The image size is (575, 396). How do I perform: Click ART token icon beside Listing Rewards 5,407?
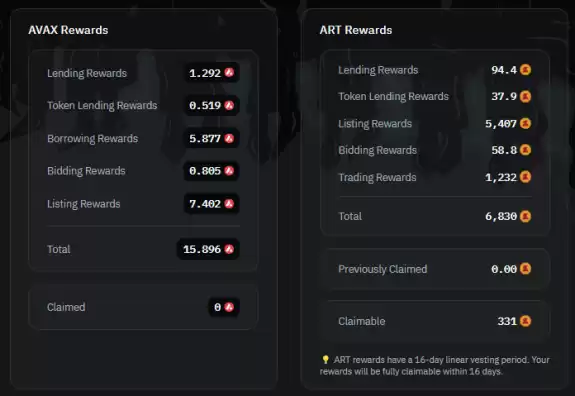pos(525,123)
